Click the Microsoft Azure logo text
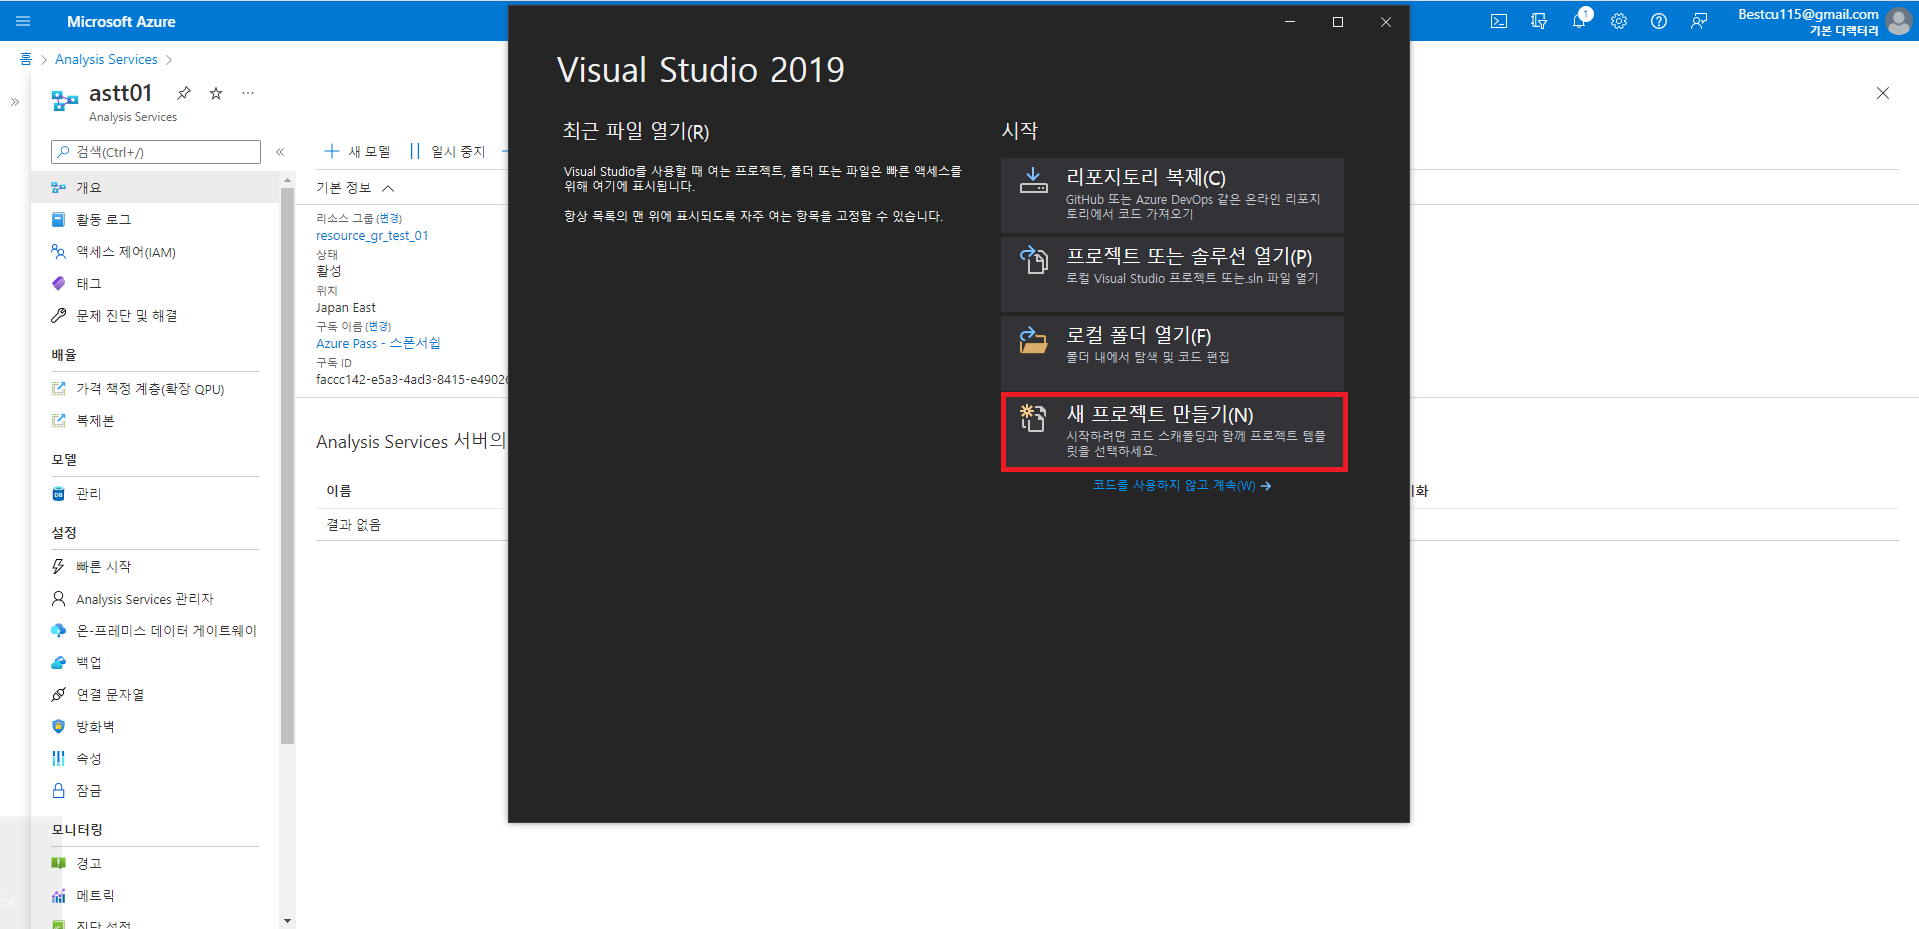The image size is (1919, 929). coord(121,21)
